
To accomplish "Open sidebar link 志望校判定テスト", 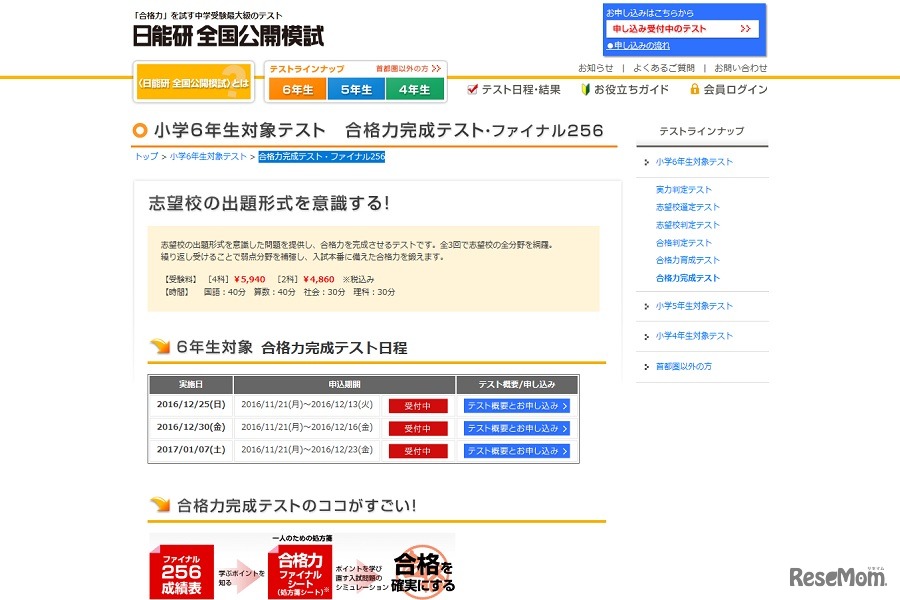I will 688,225.
